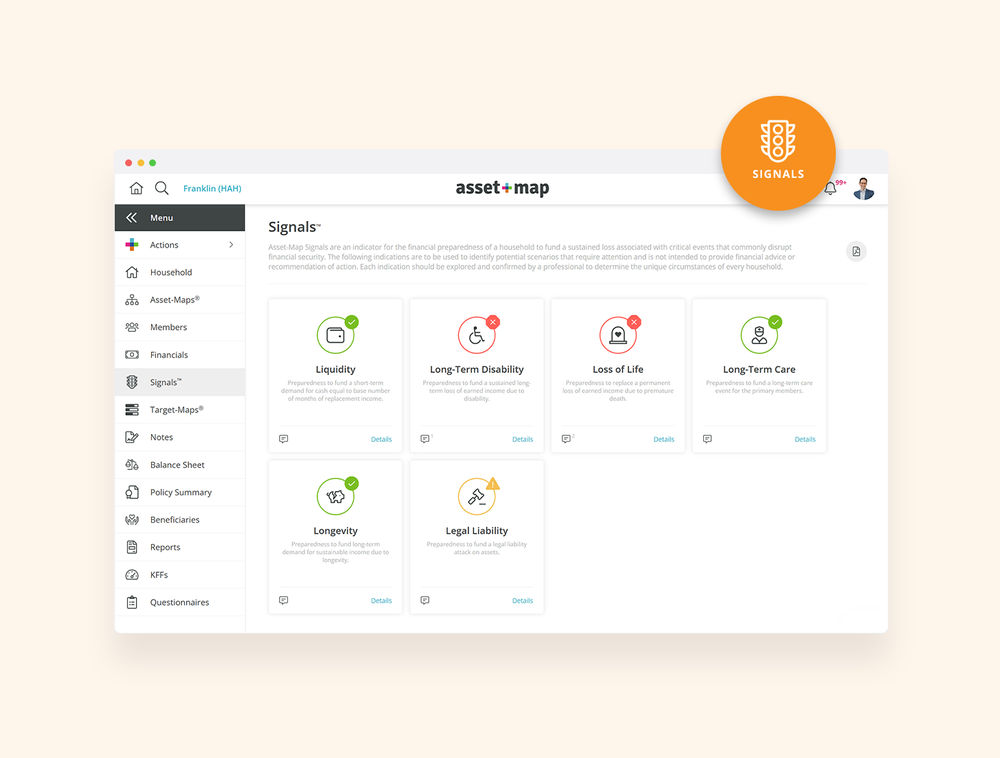1000x758 pixels.
Task: Open the search magnifying glass icon
Action: click(x=162, y=187)
